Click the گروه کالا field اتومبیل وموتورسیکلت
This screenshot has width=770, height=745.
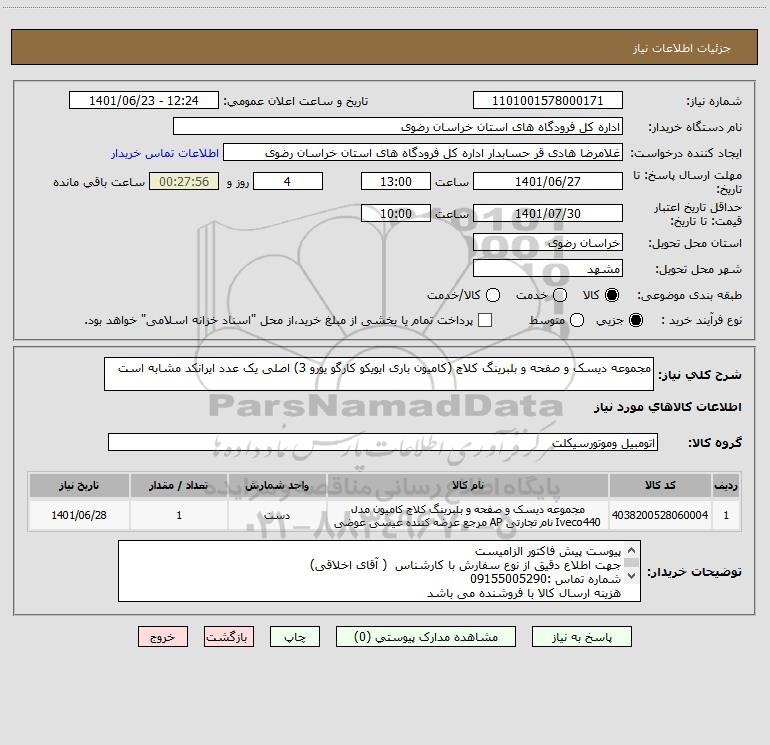[x=383, y=442]
